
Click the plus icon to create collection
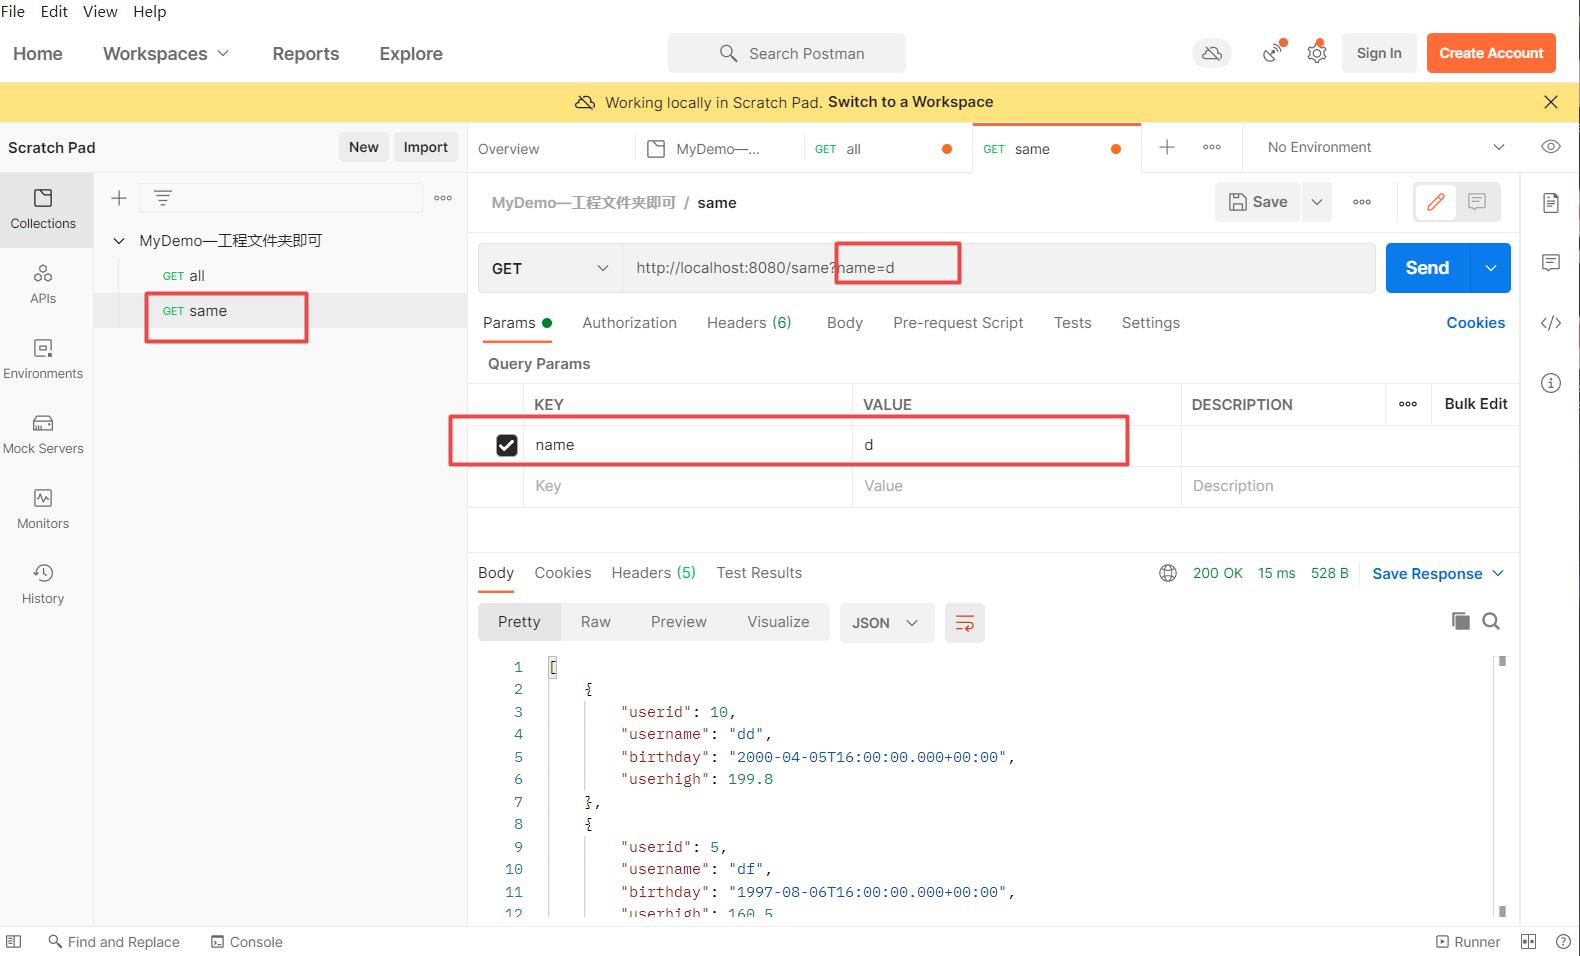119,198
